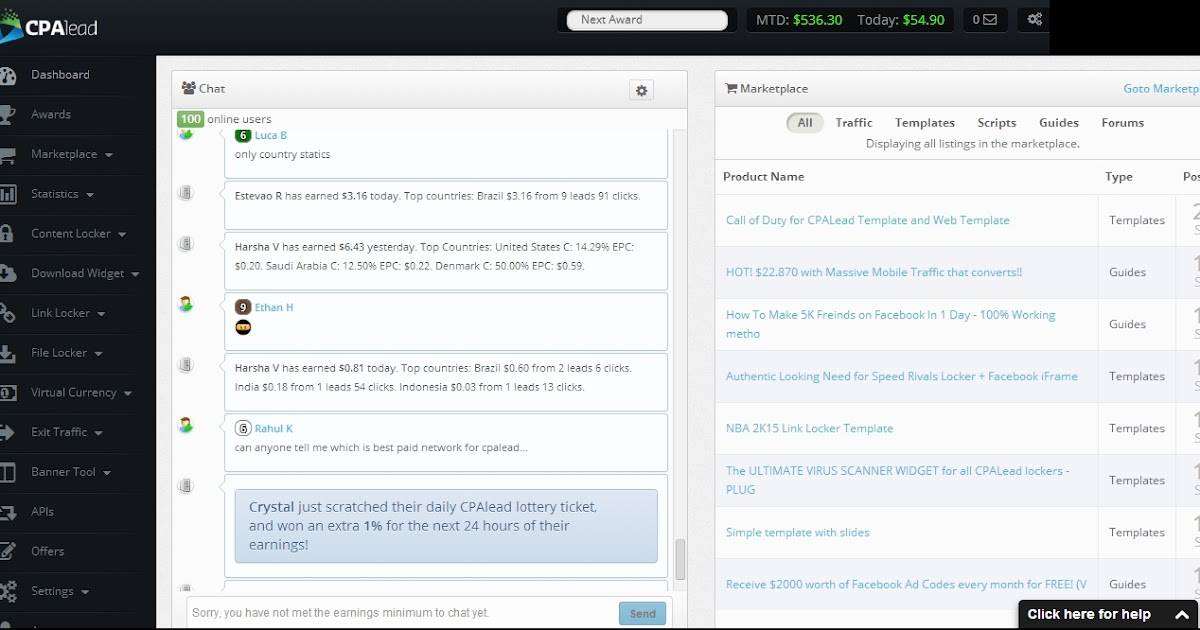Open the NBA 2K15 Link Locker Template listing
Image resolution: width=1200 pixels, height=630 pixels.
[x=809, y=428]
